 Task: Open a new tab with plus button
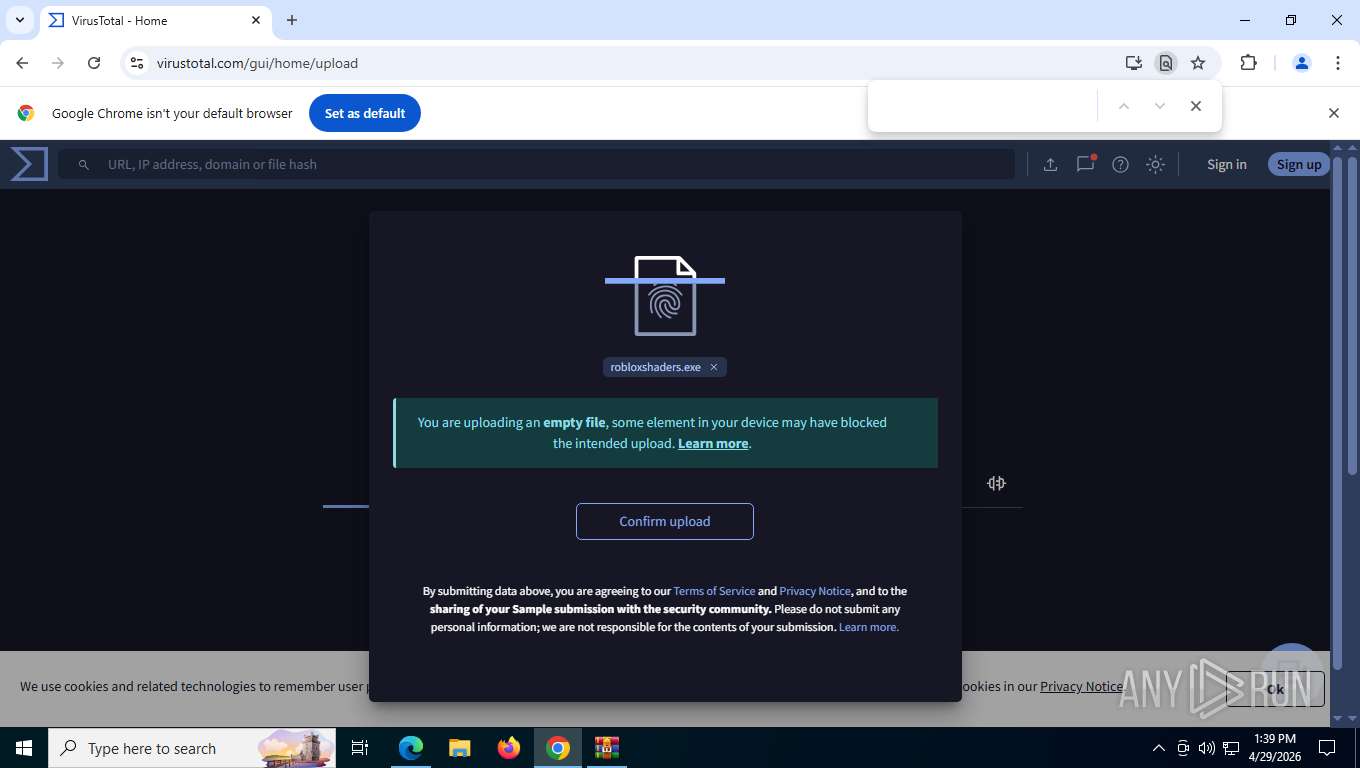coord(292,20)
